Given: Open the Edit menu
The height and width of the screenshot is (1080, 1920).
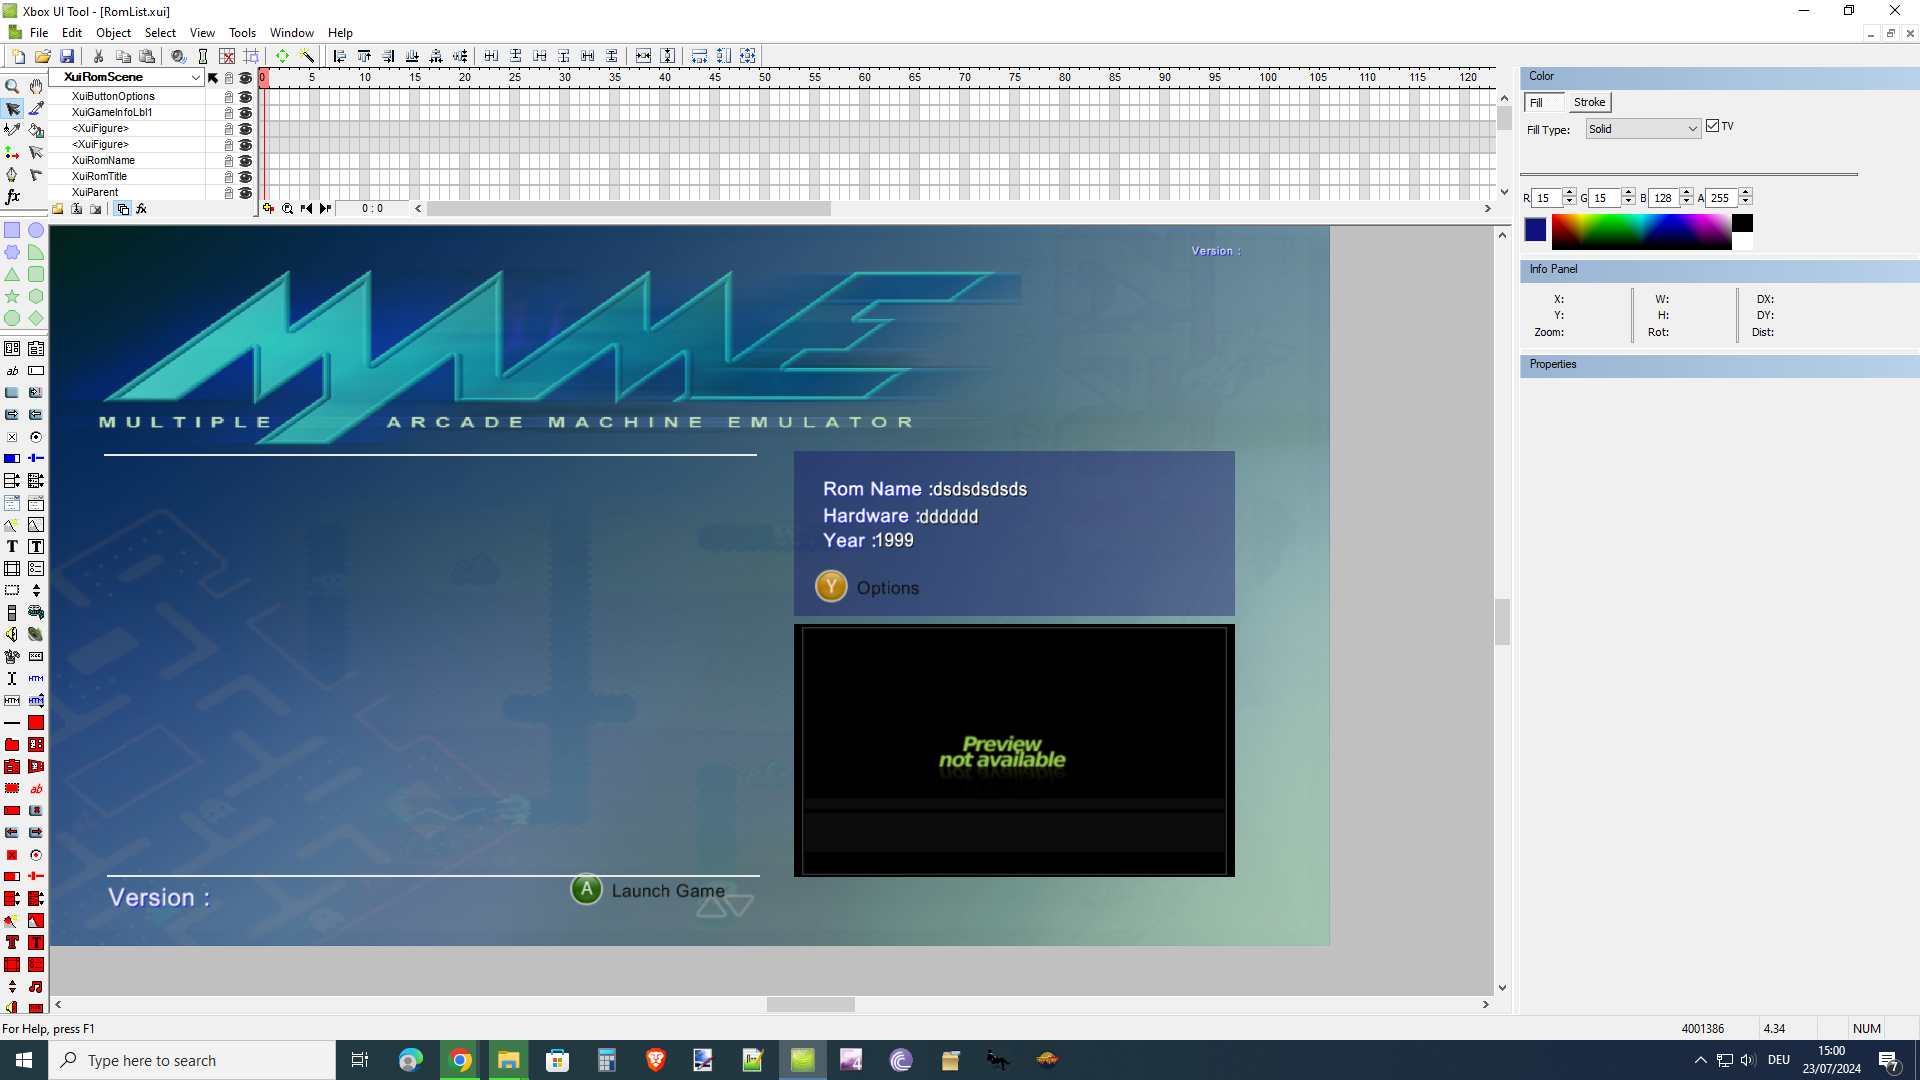Looking at the screenshot, I should pyautogui.click(x=72, y=33).
